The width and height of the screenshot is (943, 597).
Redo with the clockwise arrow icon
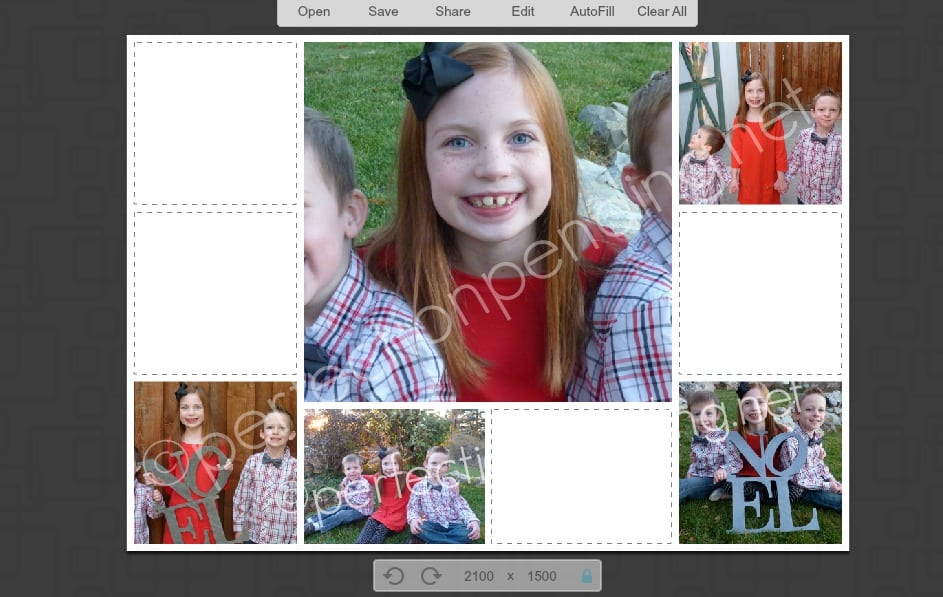click(431, 576)
